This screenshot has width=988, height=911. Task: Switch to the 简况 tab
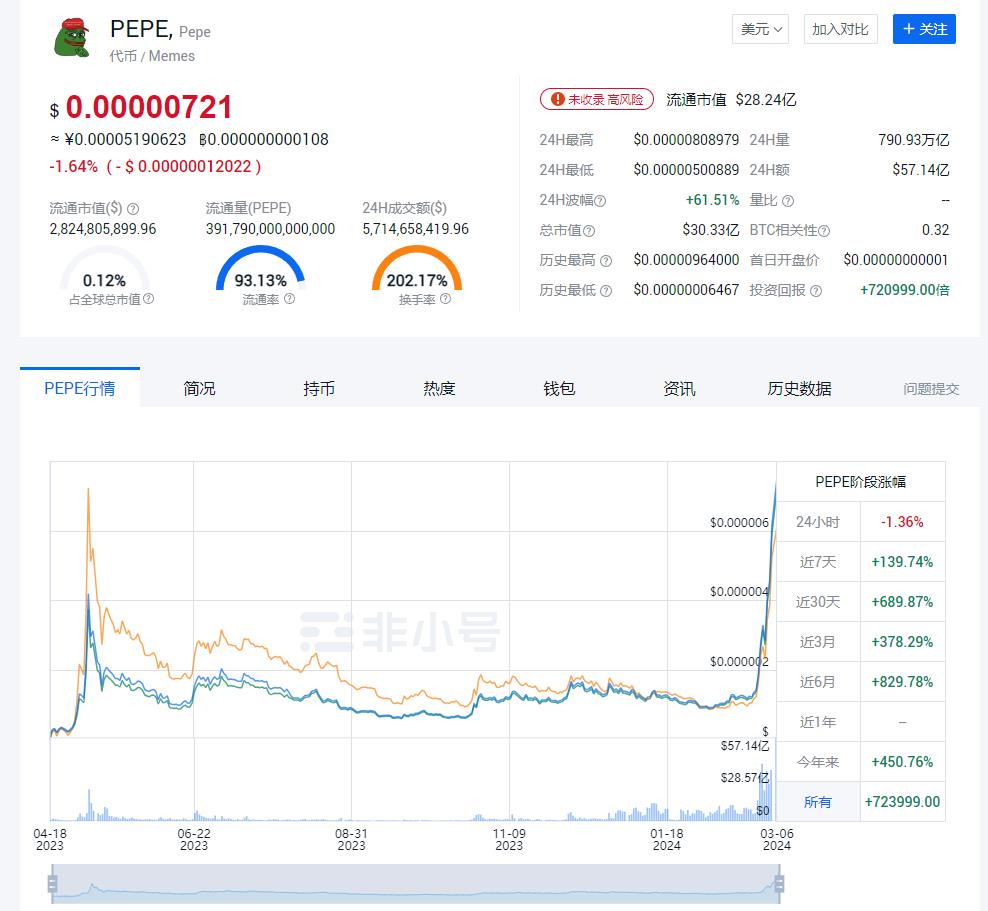(200, 388)
